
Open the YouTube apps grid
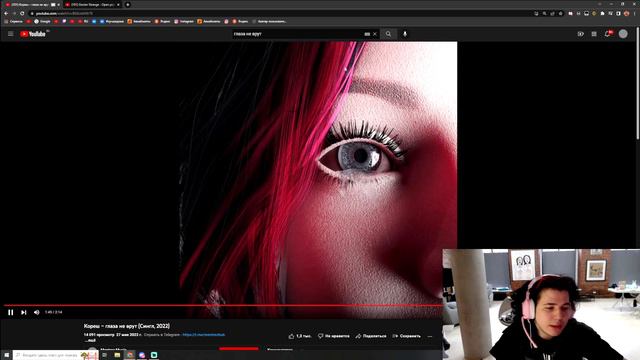click(594, 34)
